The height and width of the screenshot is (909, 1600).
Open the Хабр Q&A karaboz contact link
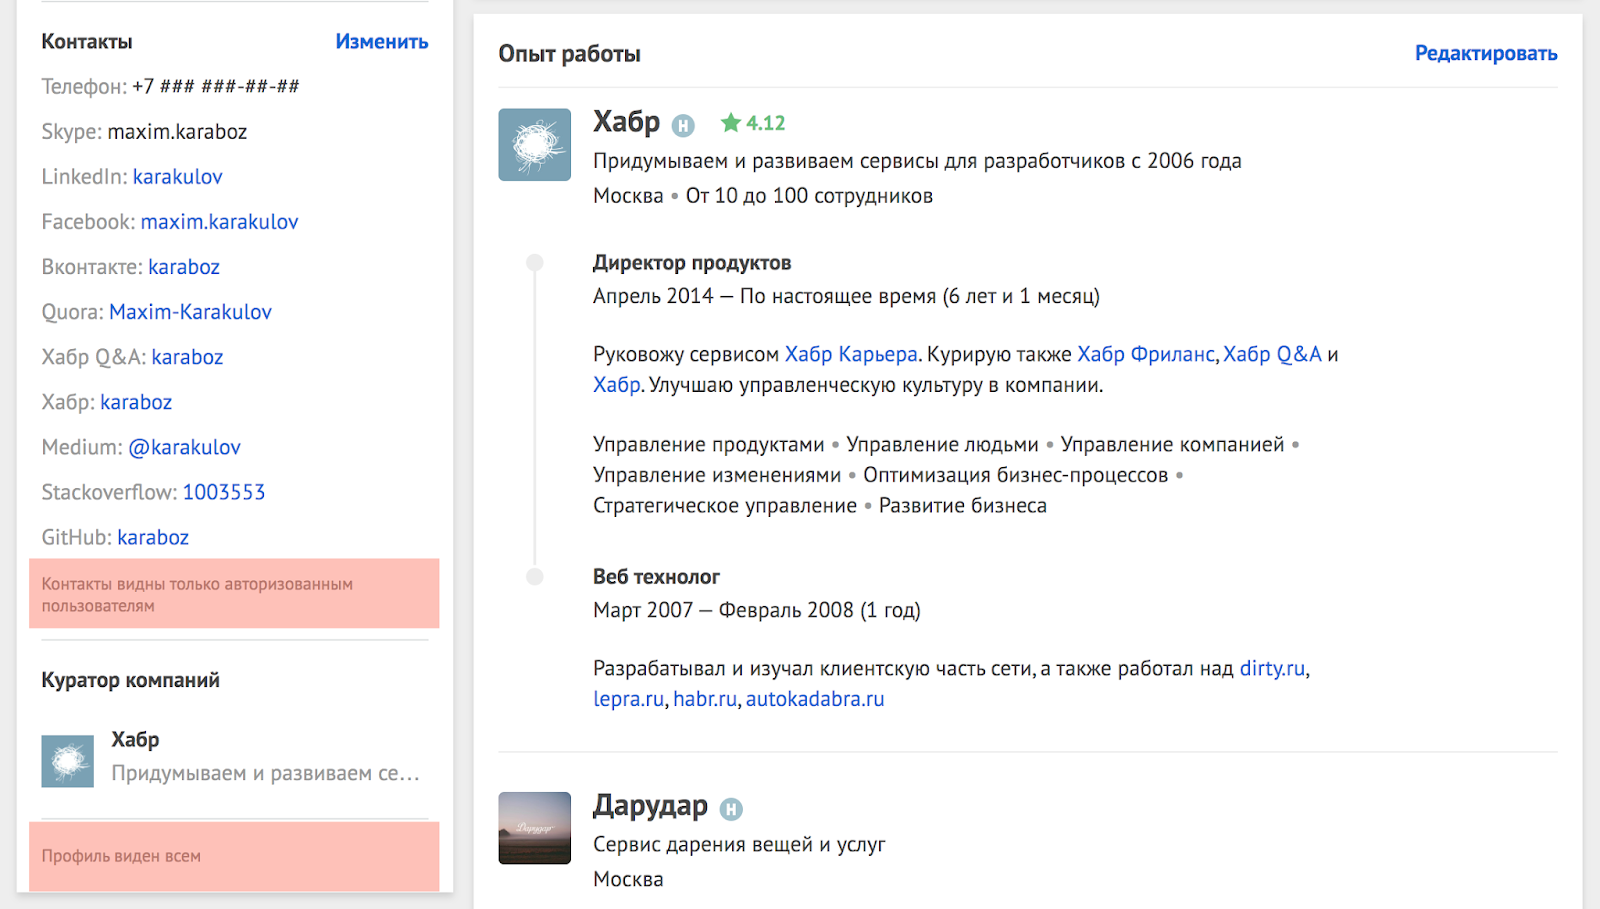[x=188, y=357]
